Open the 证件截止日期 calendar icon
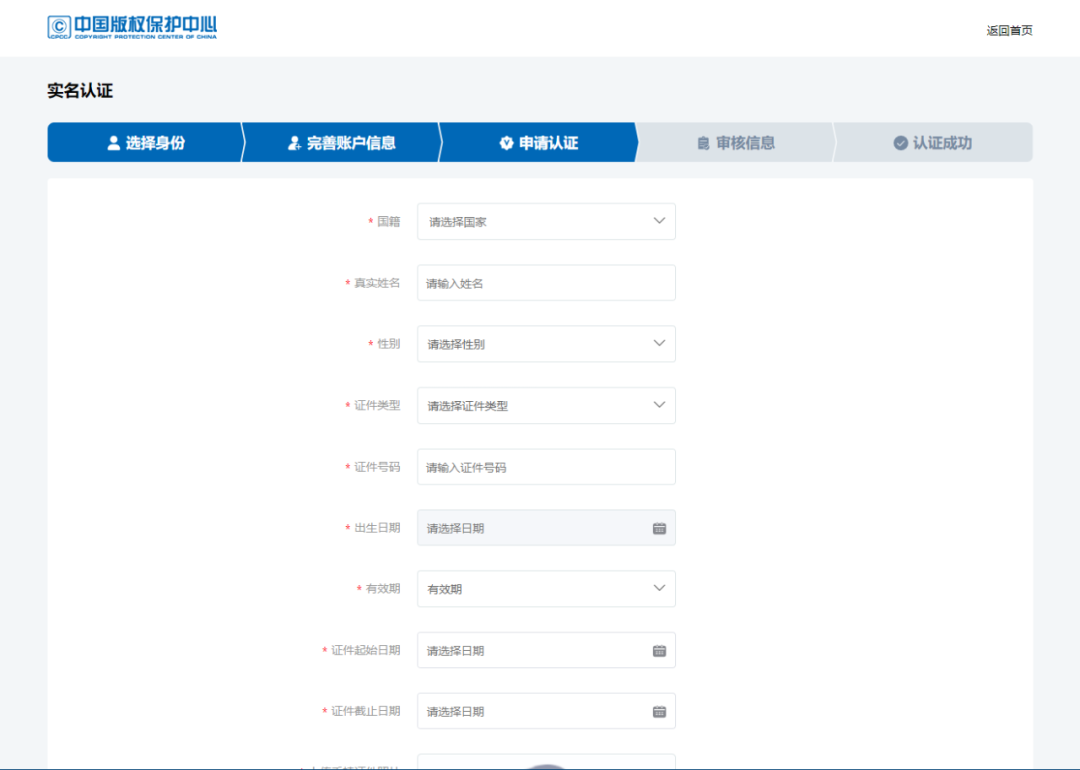The image size is (1080, 770). click(659, 711)
